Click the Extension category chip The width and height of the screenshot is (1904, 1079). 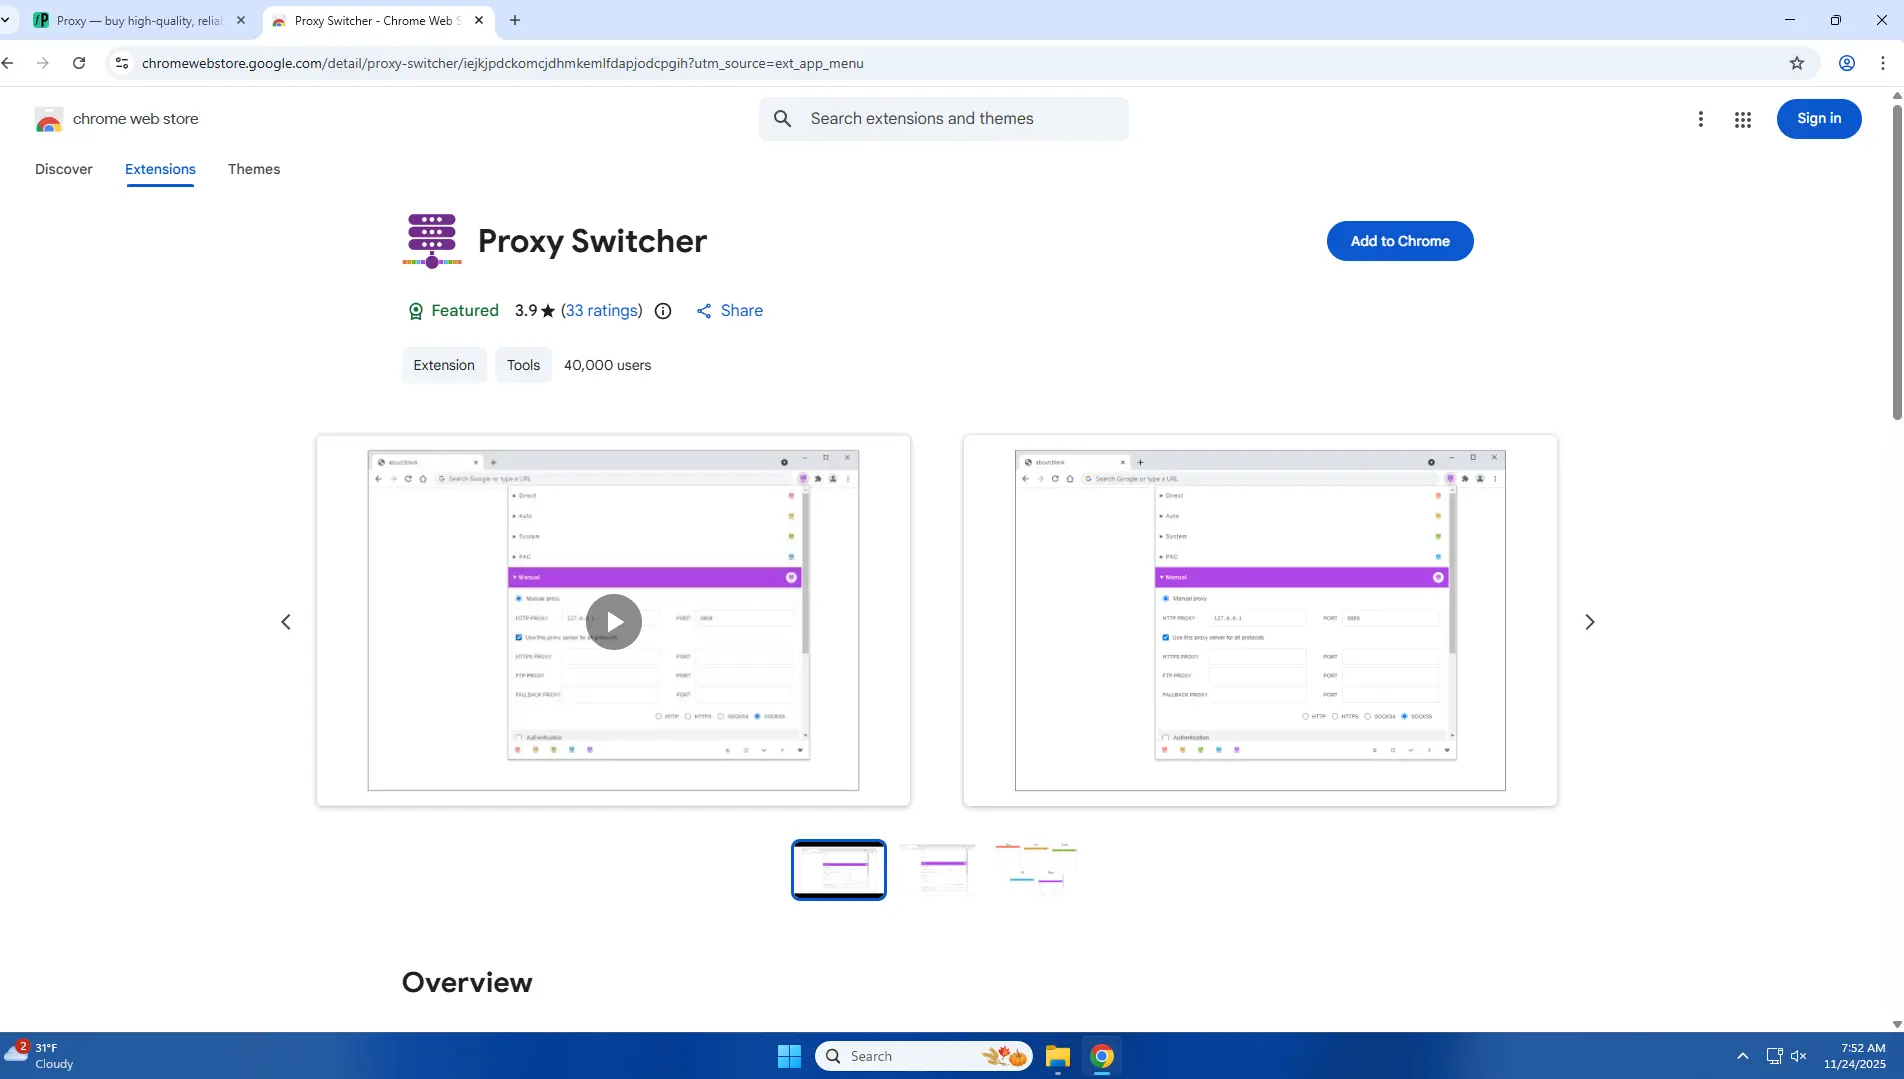coord(444,365)
